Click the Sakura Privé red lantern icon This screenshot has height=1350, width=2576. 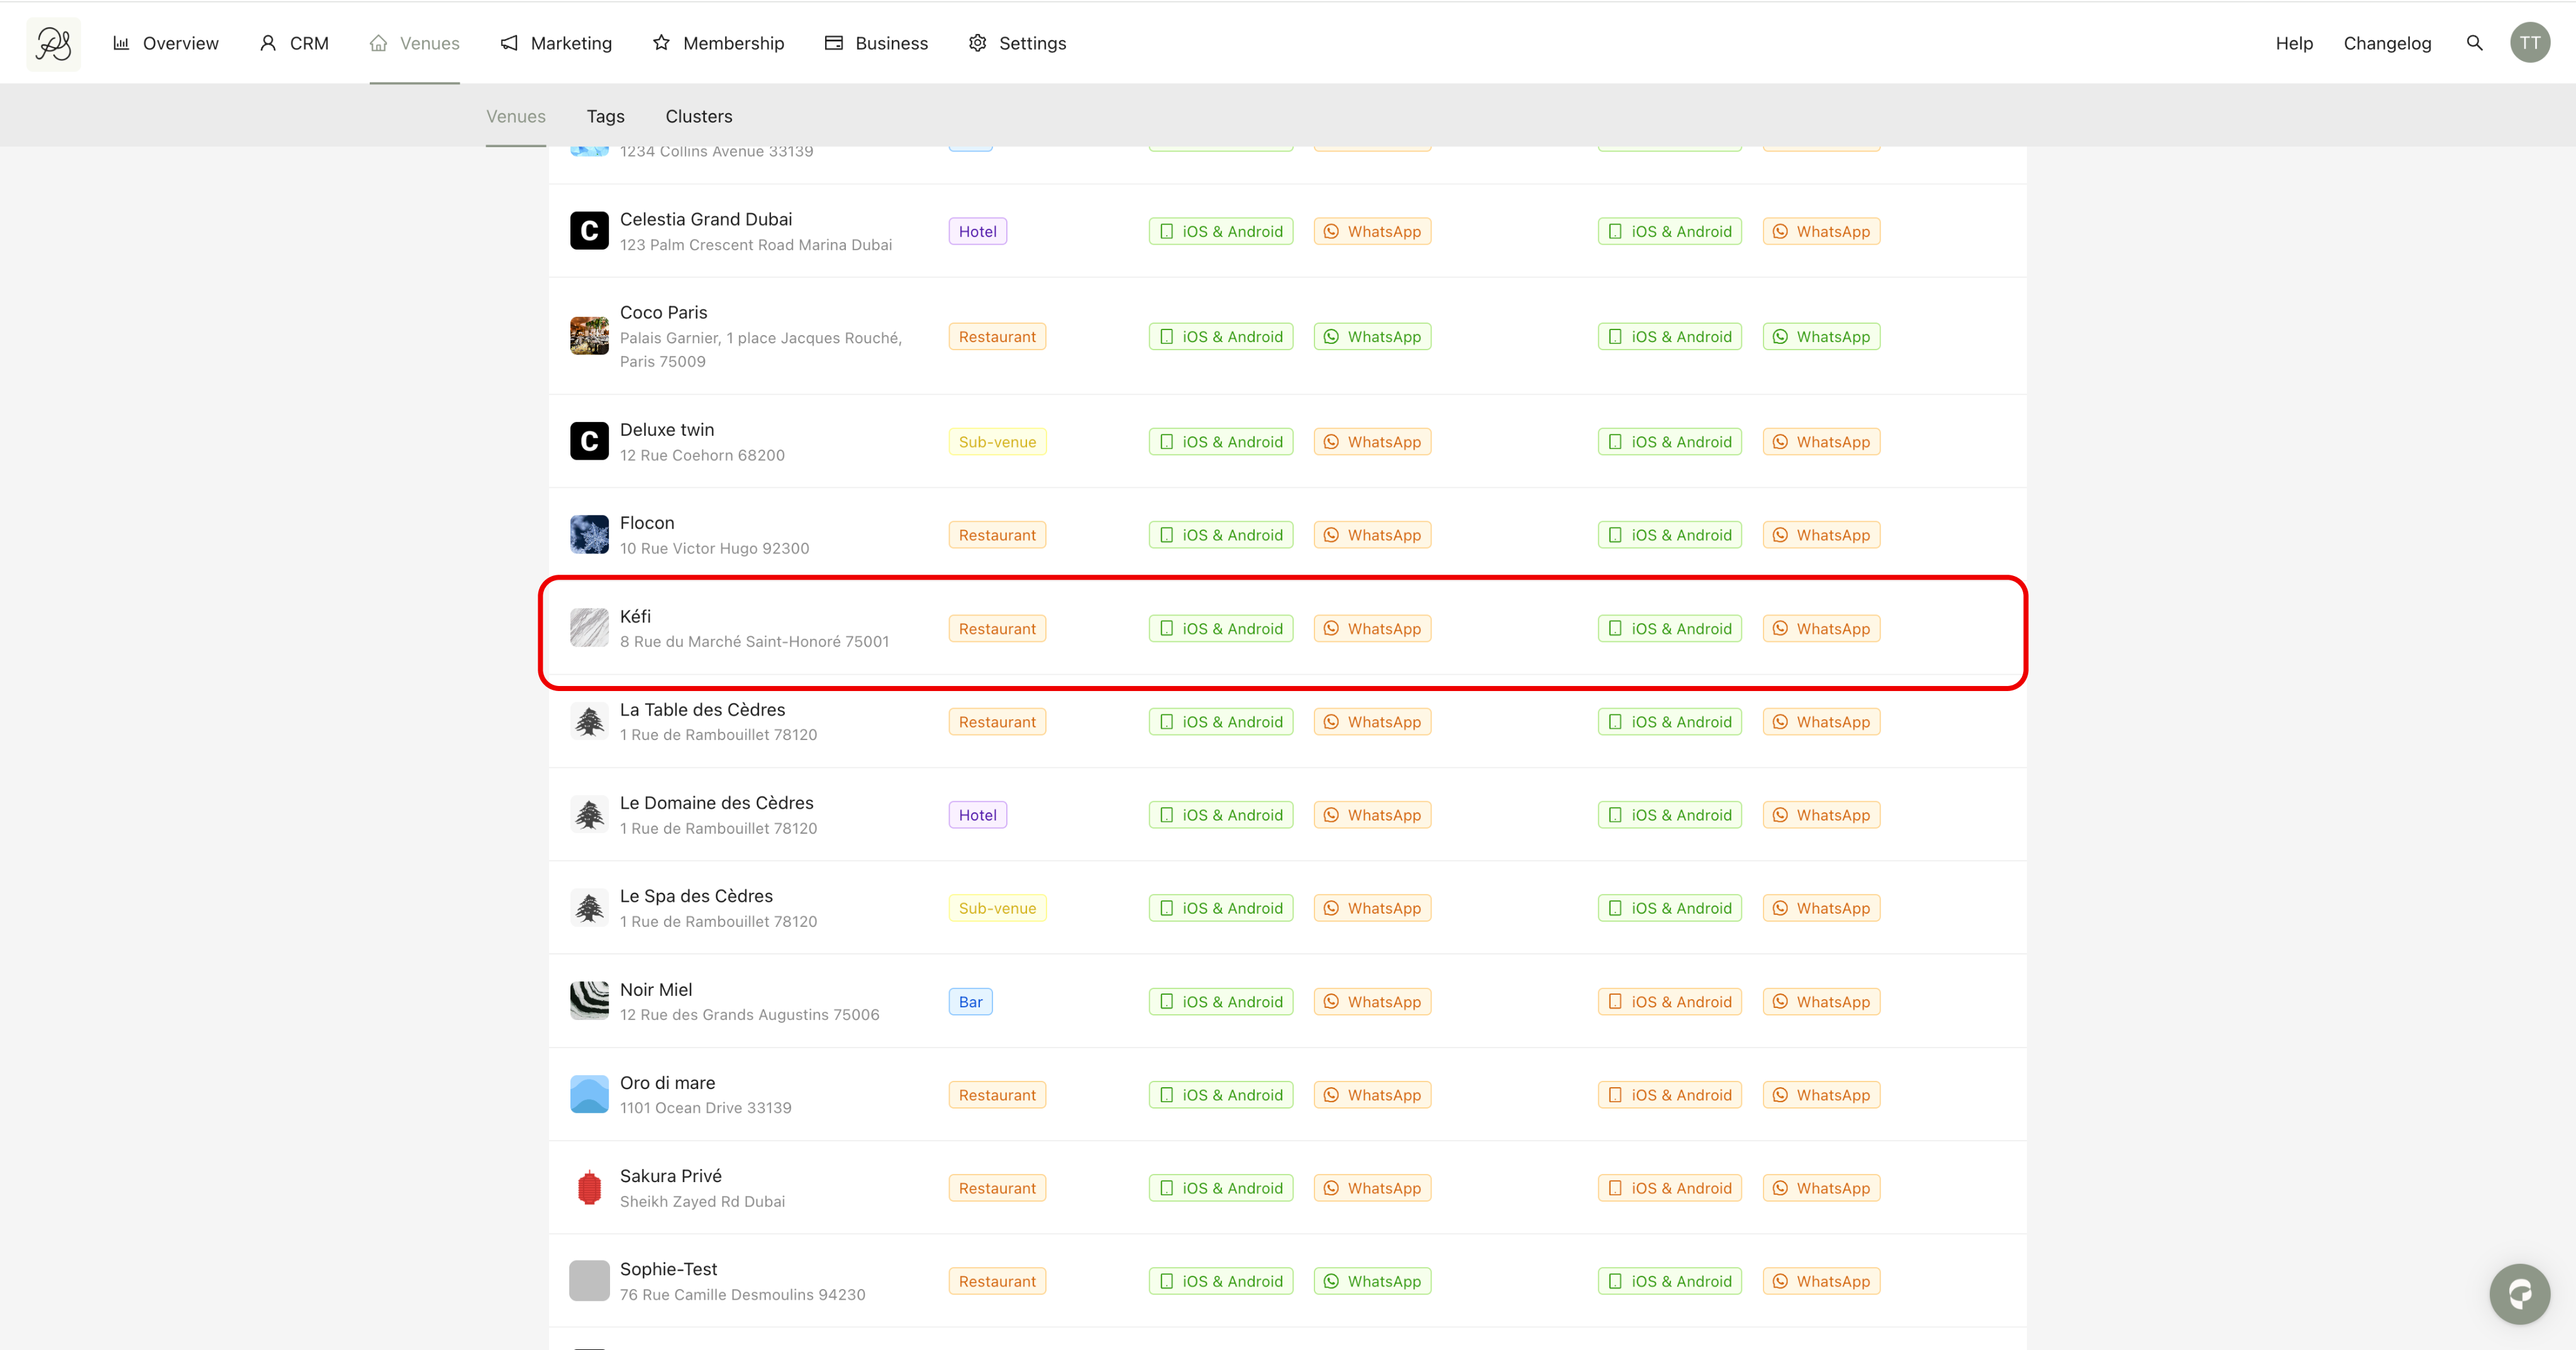[589, 1188]
